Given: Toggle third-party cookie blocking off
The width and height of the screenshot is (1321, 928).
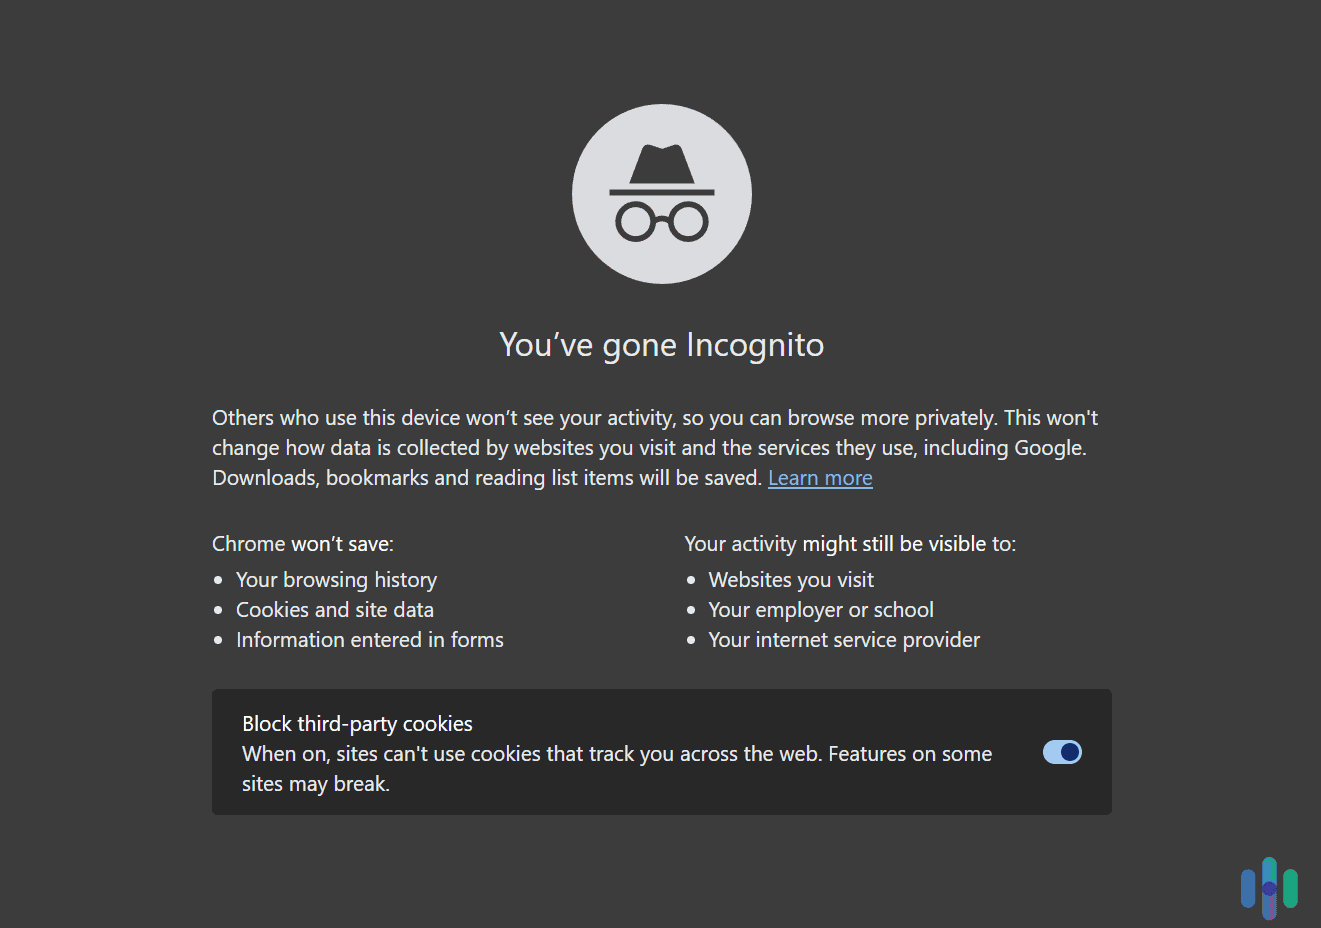Looking at the screenshot, I should click(x=1062, y=752).
